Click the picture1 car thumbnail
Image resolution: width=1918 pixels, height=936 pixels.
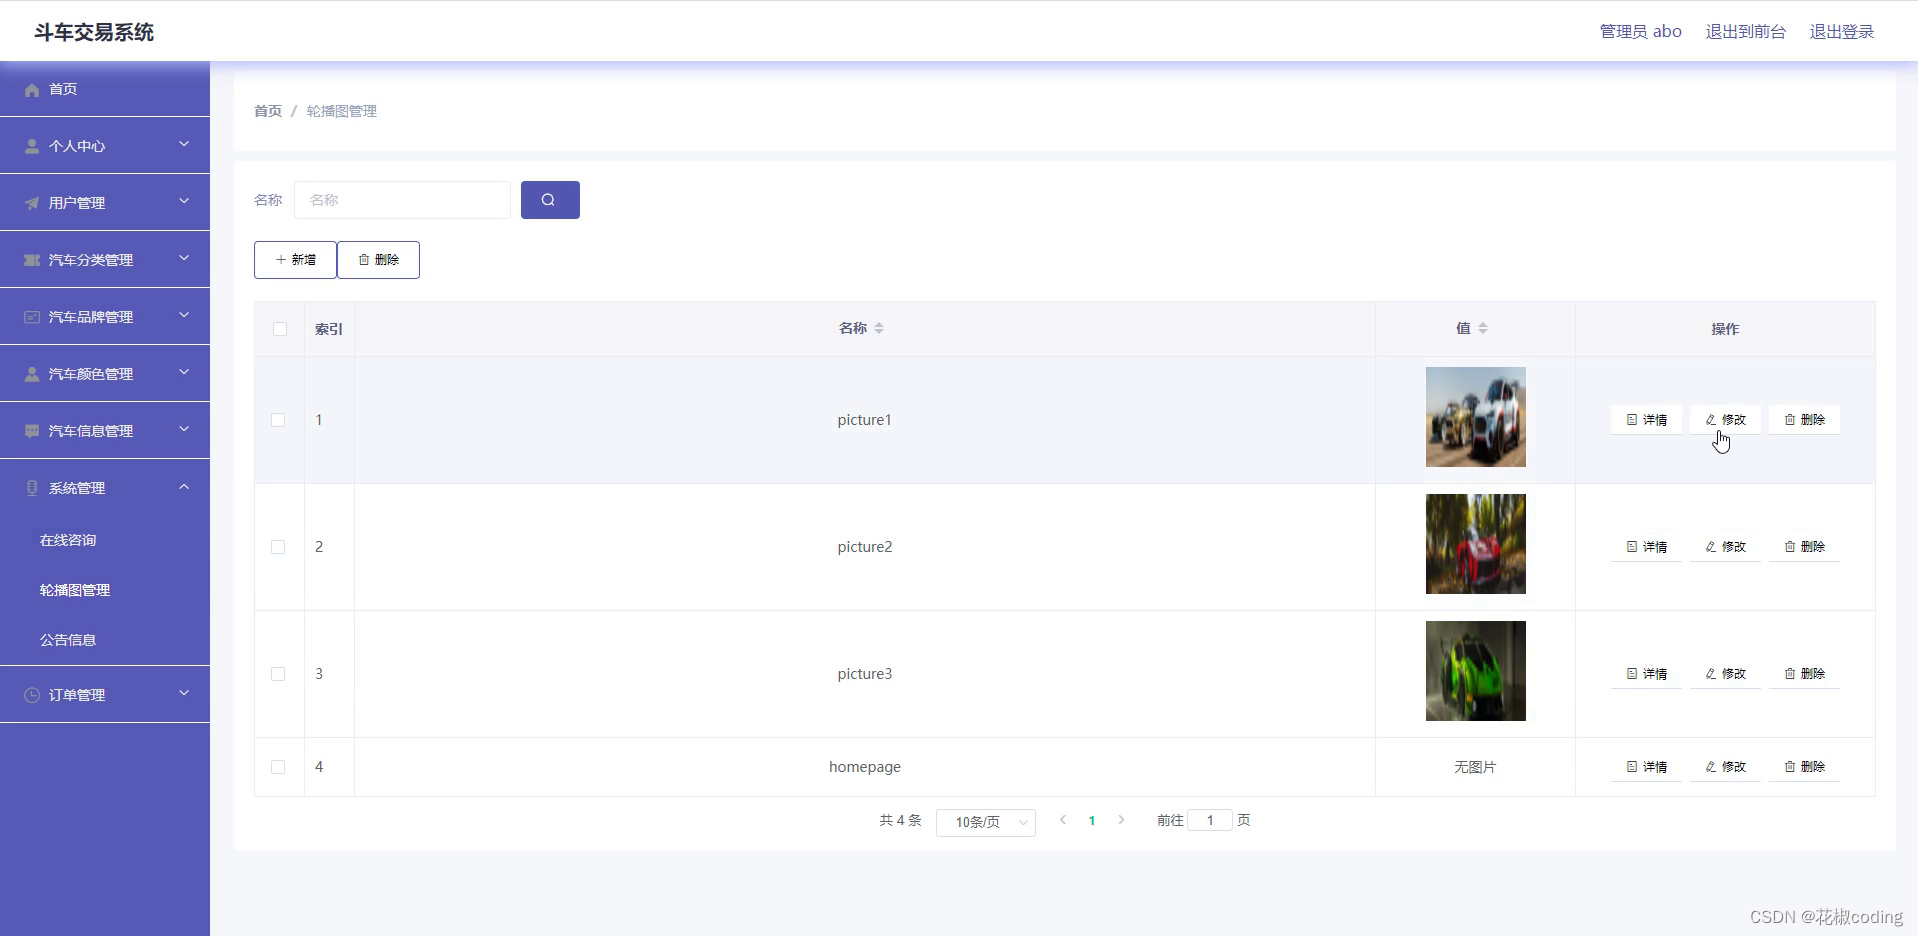(x=1475, y=417)
